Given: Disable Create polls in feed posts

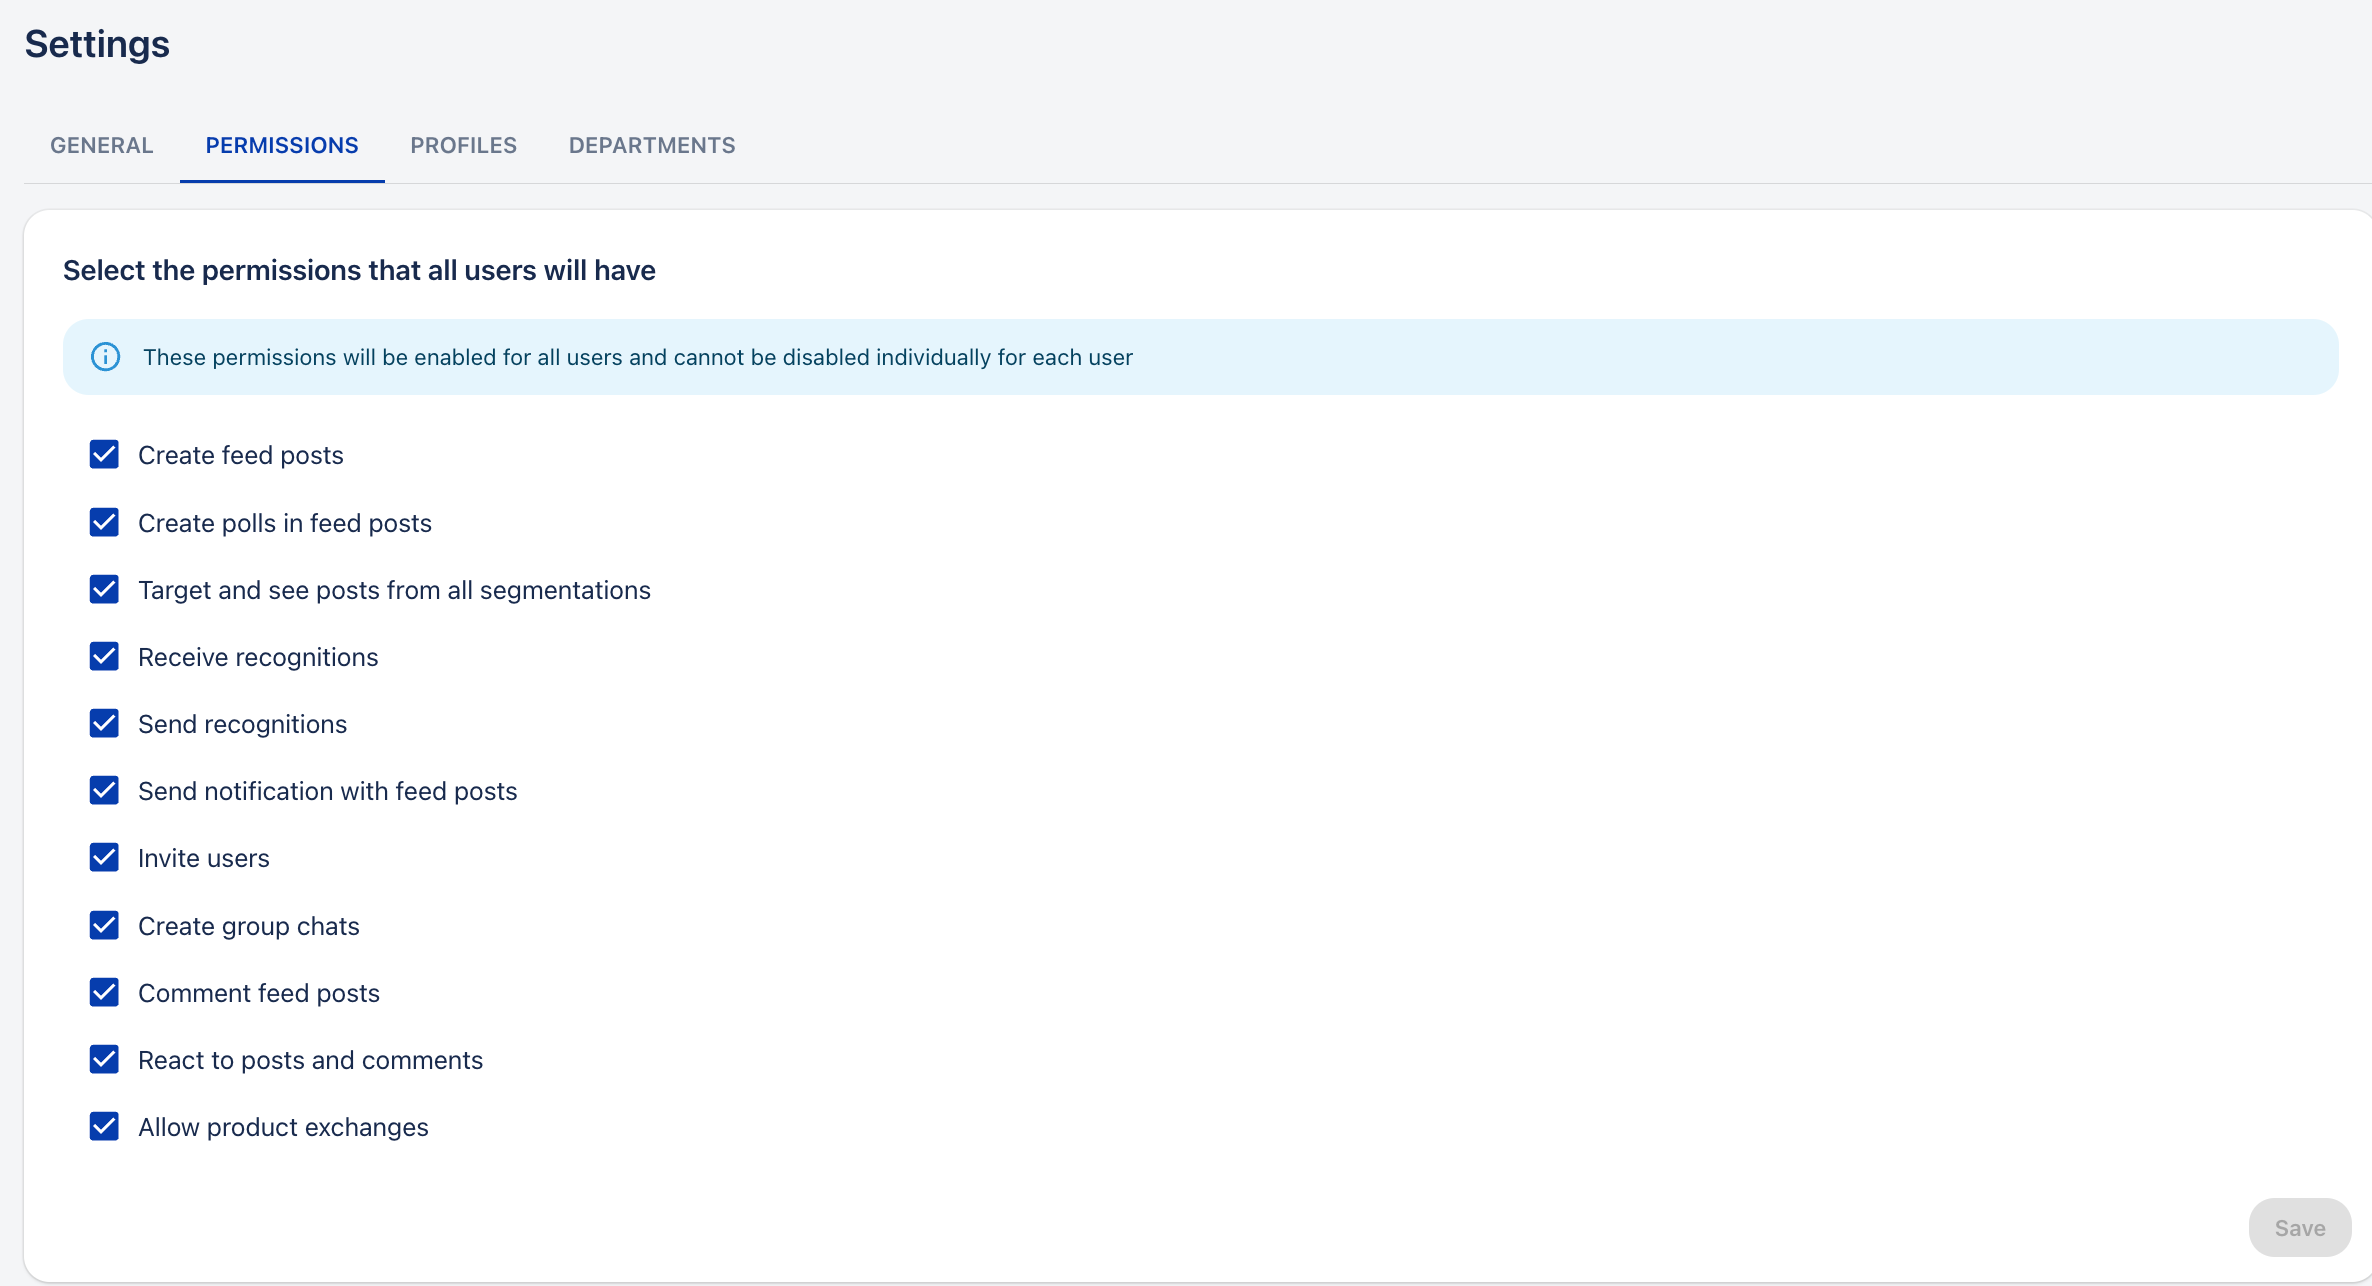Looking at the screenshot, I should click(x=104, y=522).
